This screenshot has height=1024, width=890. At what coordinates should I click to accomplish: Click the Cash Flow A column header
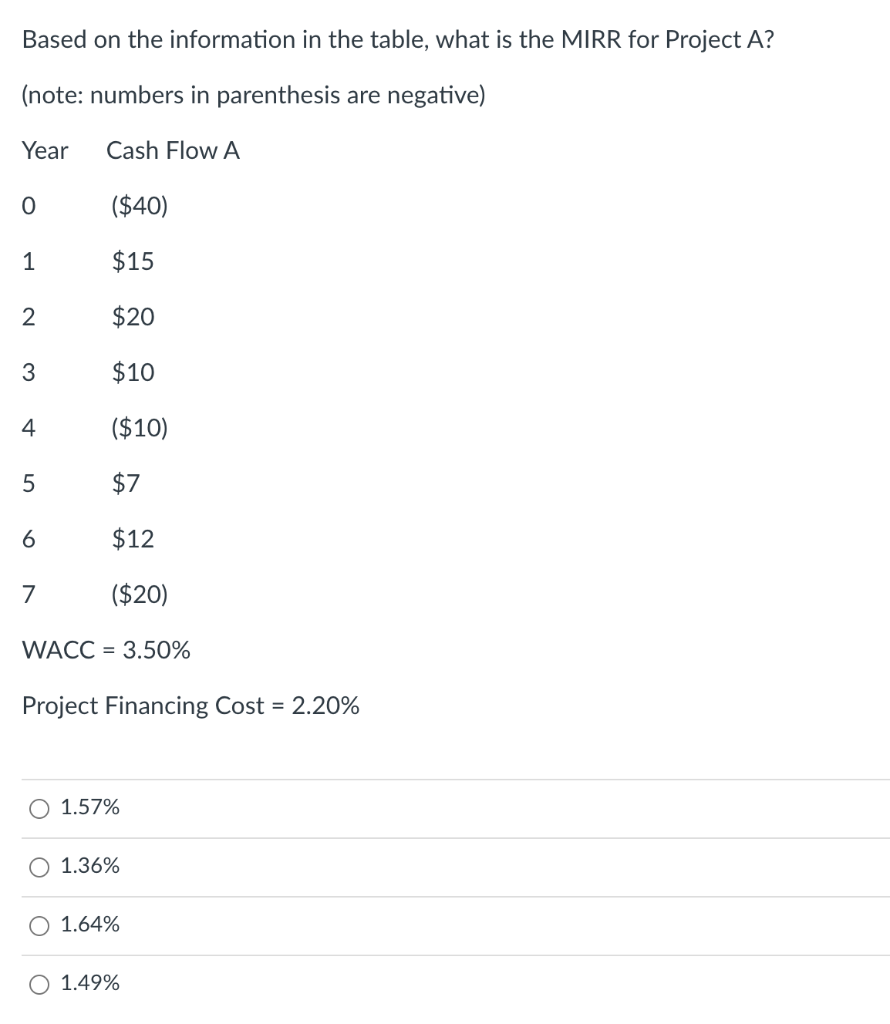173,150
